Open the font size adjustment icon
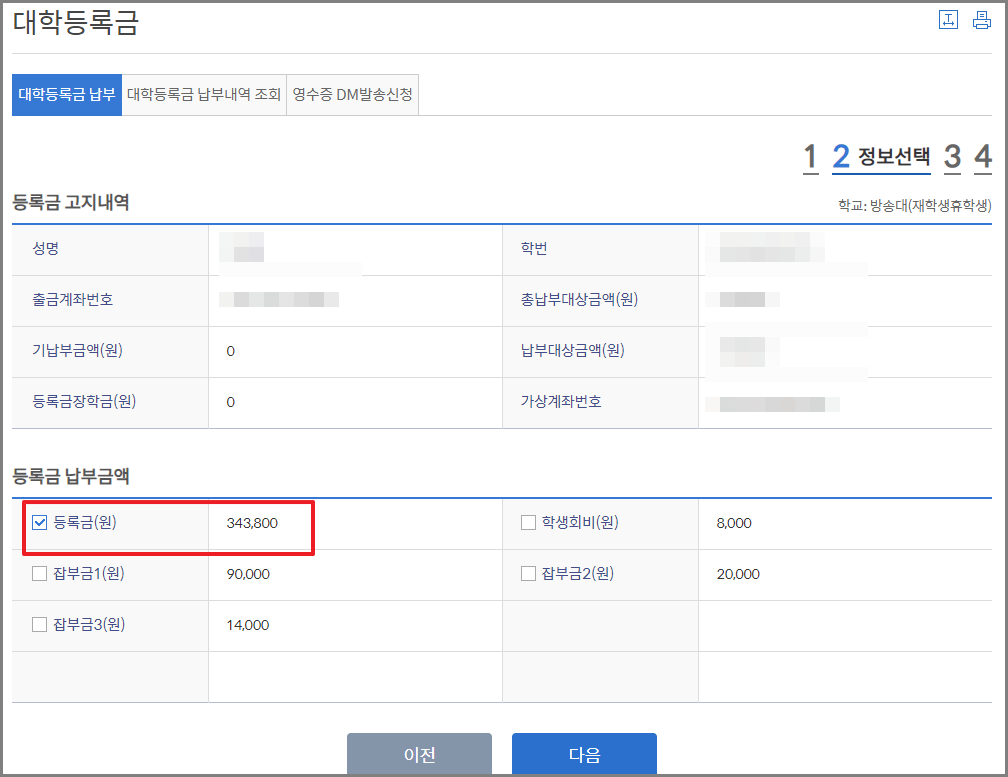1008x777 pixels. [x=948, y=19]
